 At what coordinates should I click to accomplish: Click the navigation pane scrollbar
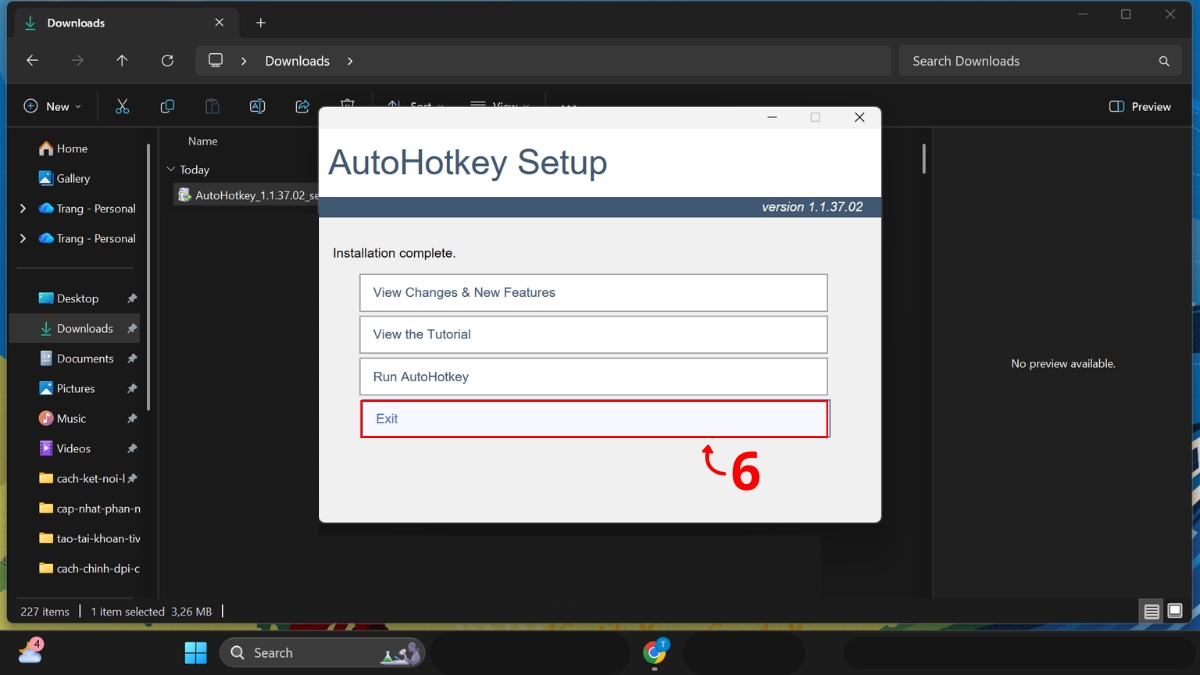[x=149, y=275]
